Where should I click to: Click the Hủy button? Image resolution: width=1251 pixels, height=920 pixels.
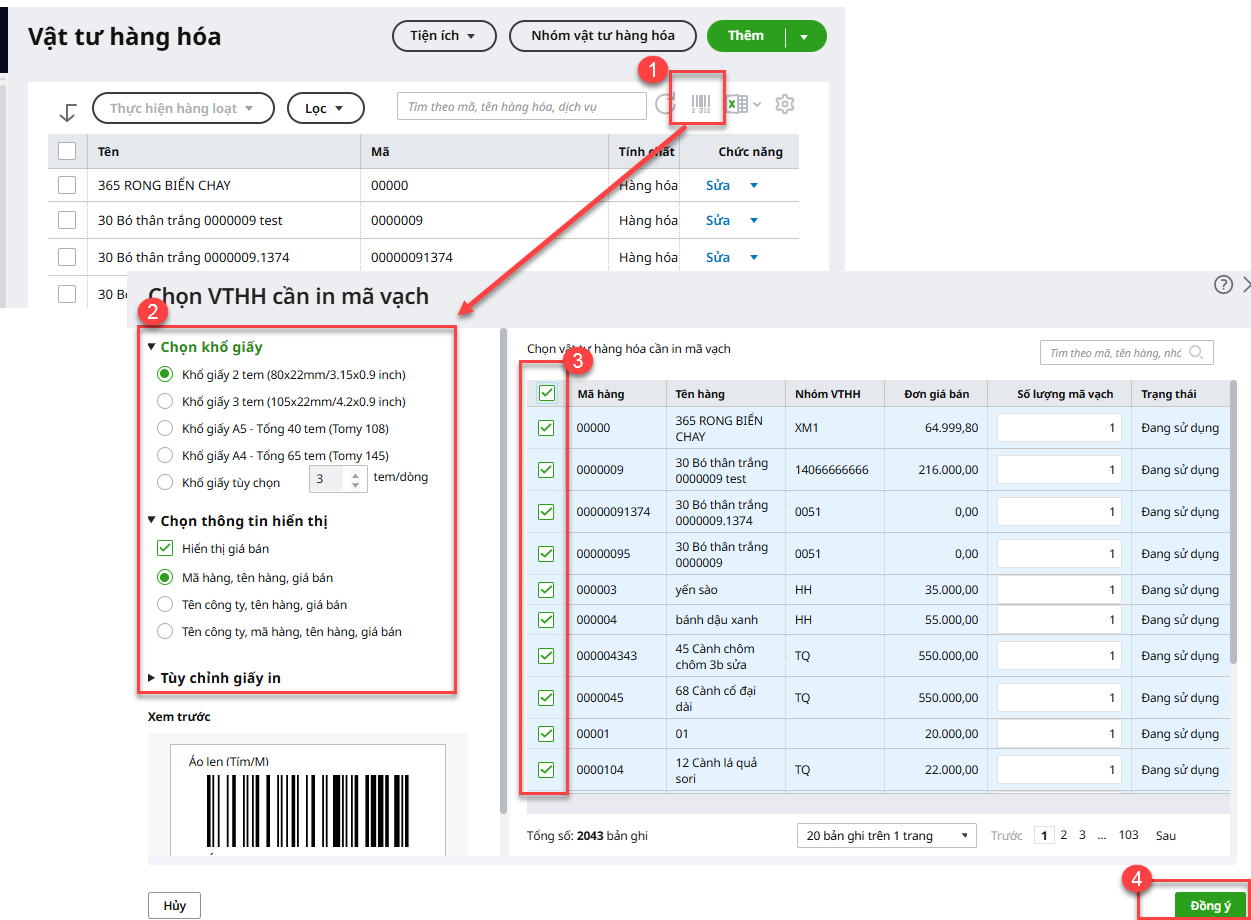[174, 906]
